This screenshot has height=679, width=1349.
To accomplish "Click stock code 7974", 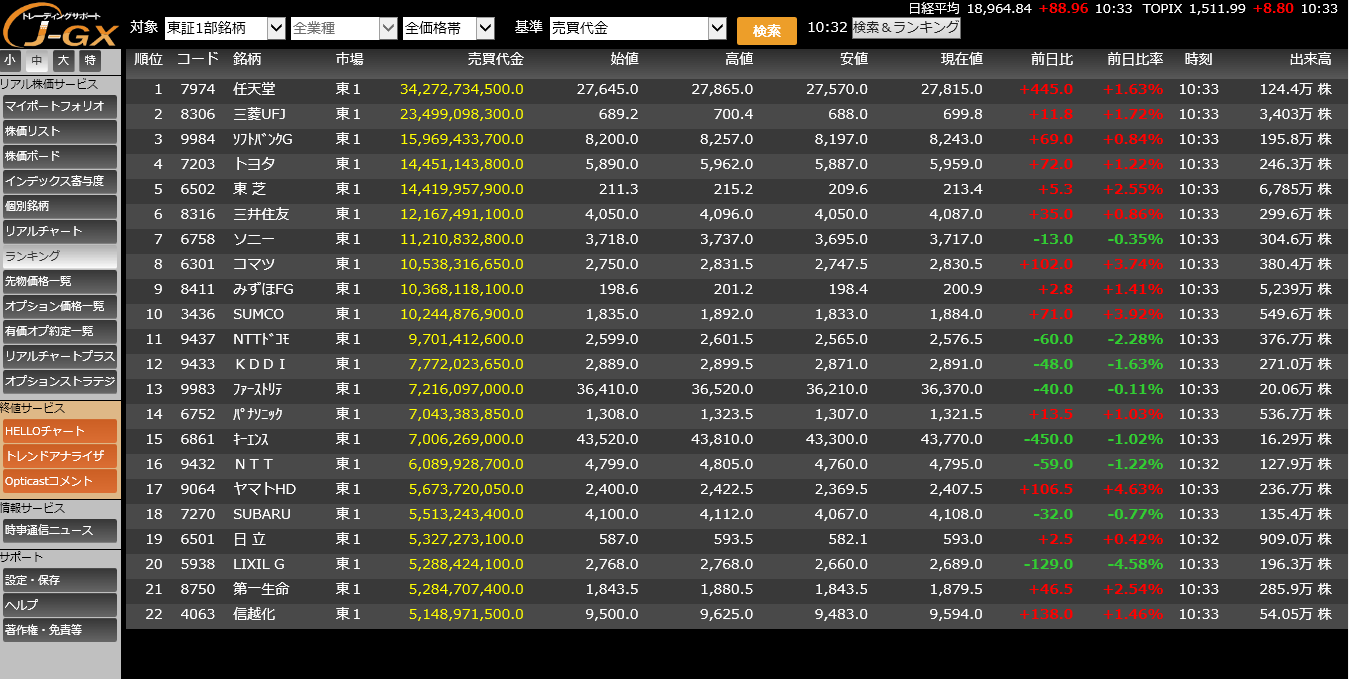I will click(198, 89).
